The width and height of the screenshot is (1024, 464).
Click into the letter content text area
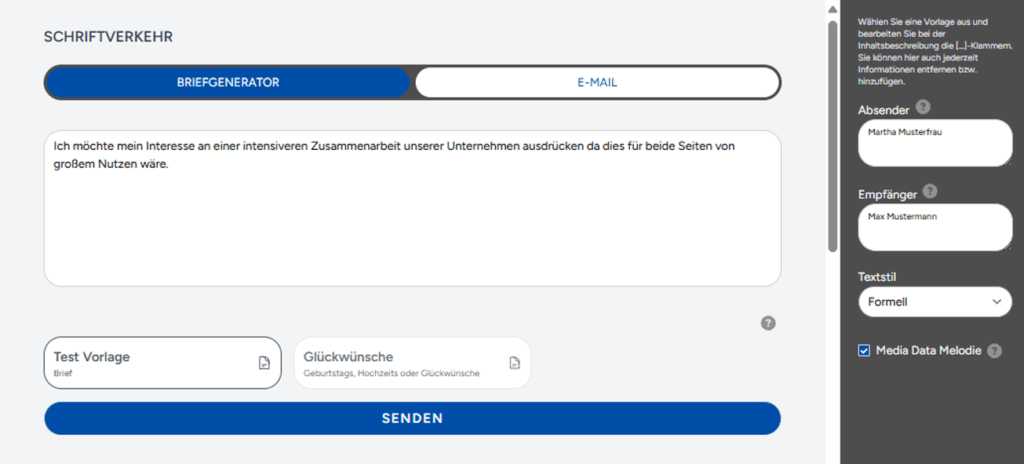412,208
